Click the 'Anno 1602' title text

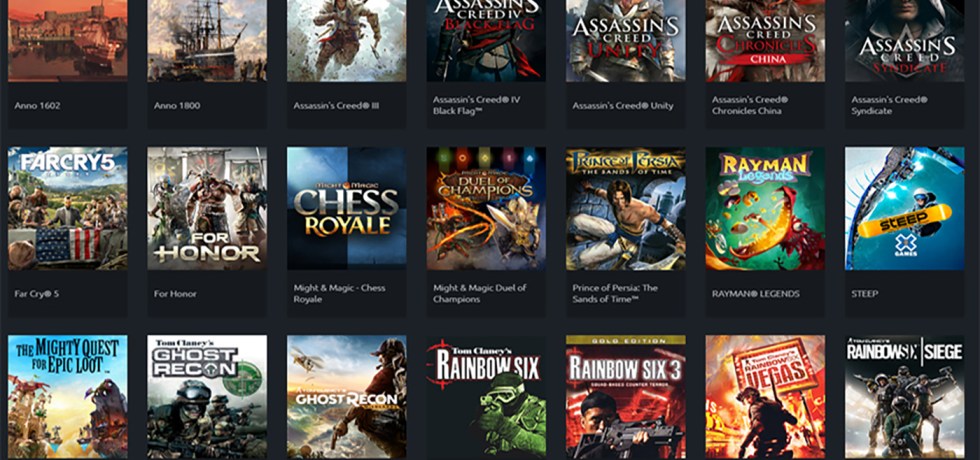[x=36, y=105]
